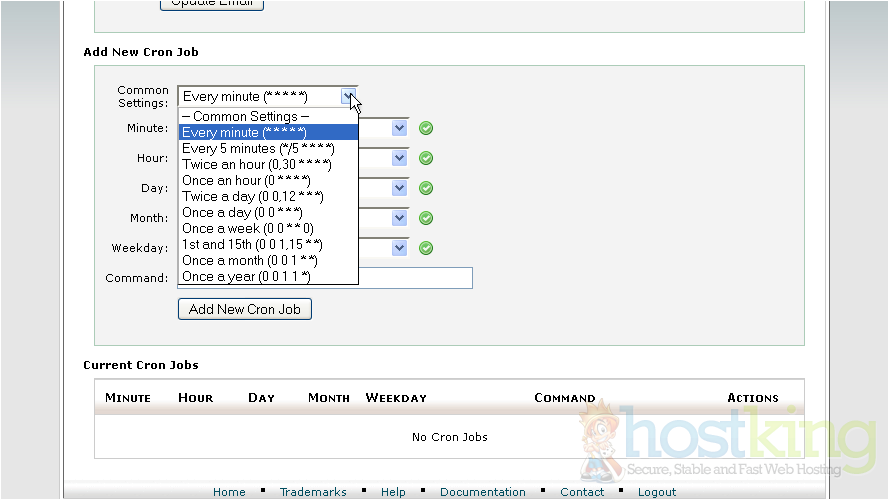Screen dimensions: 889x500
Task: Select 'Every 5 minutes' option
Action: 257,148
